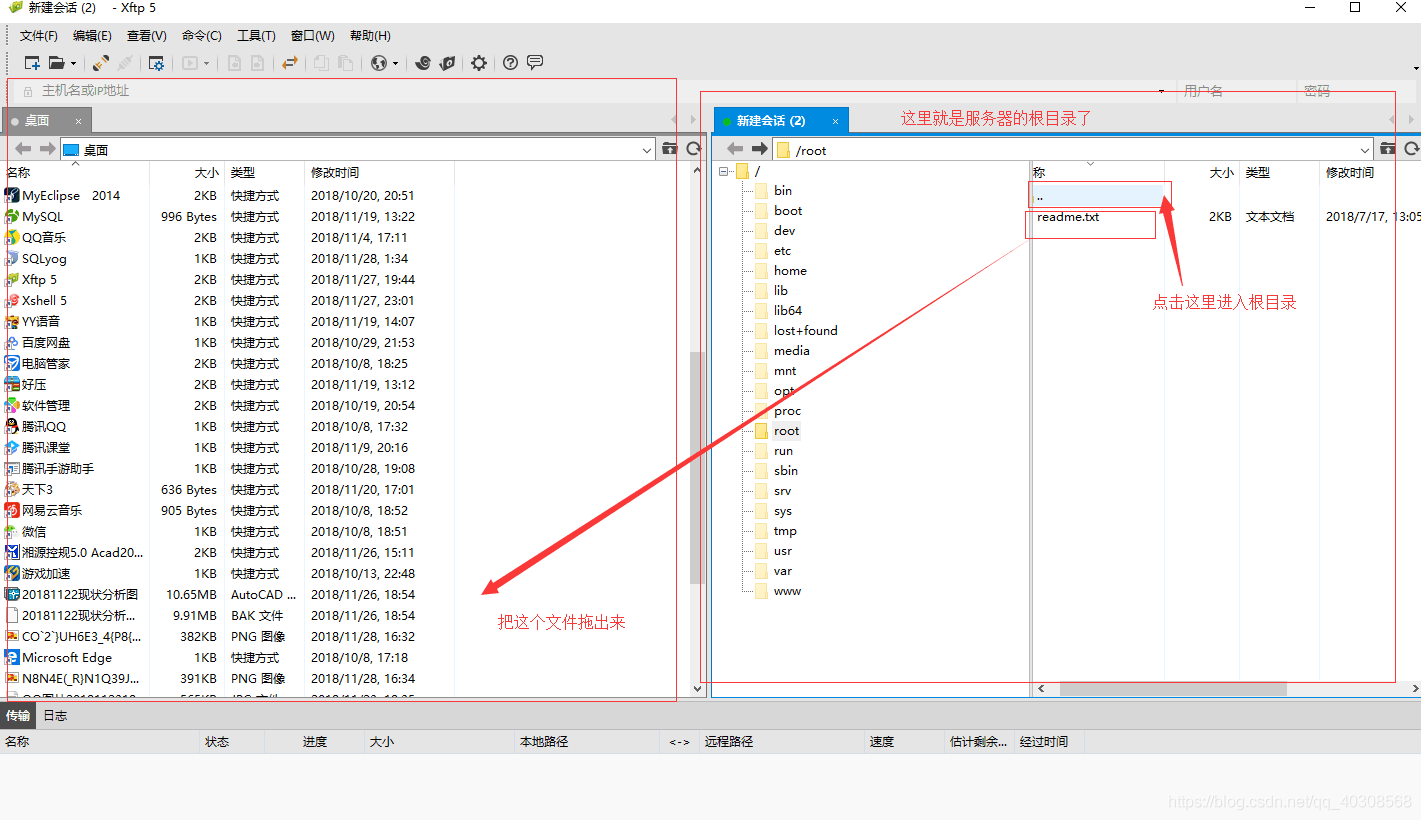Go back in the local pane
1421x820 pixels.
[22, 149]
